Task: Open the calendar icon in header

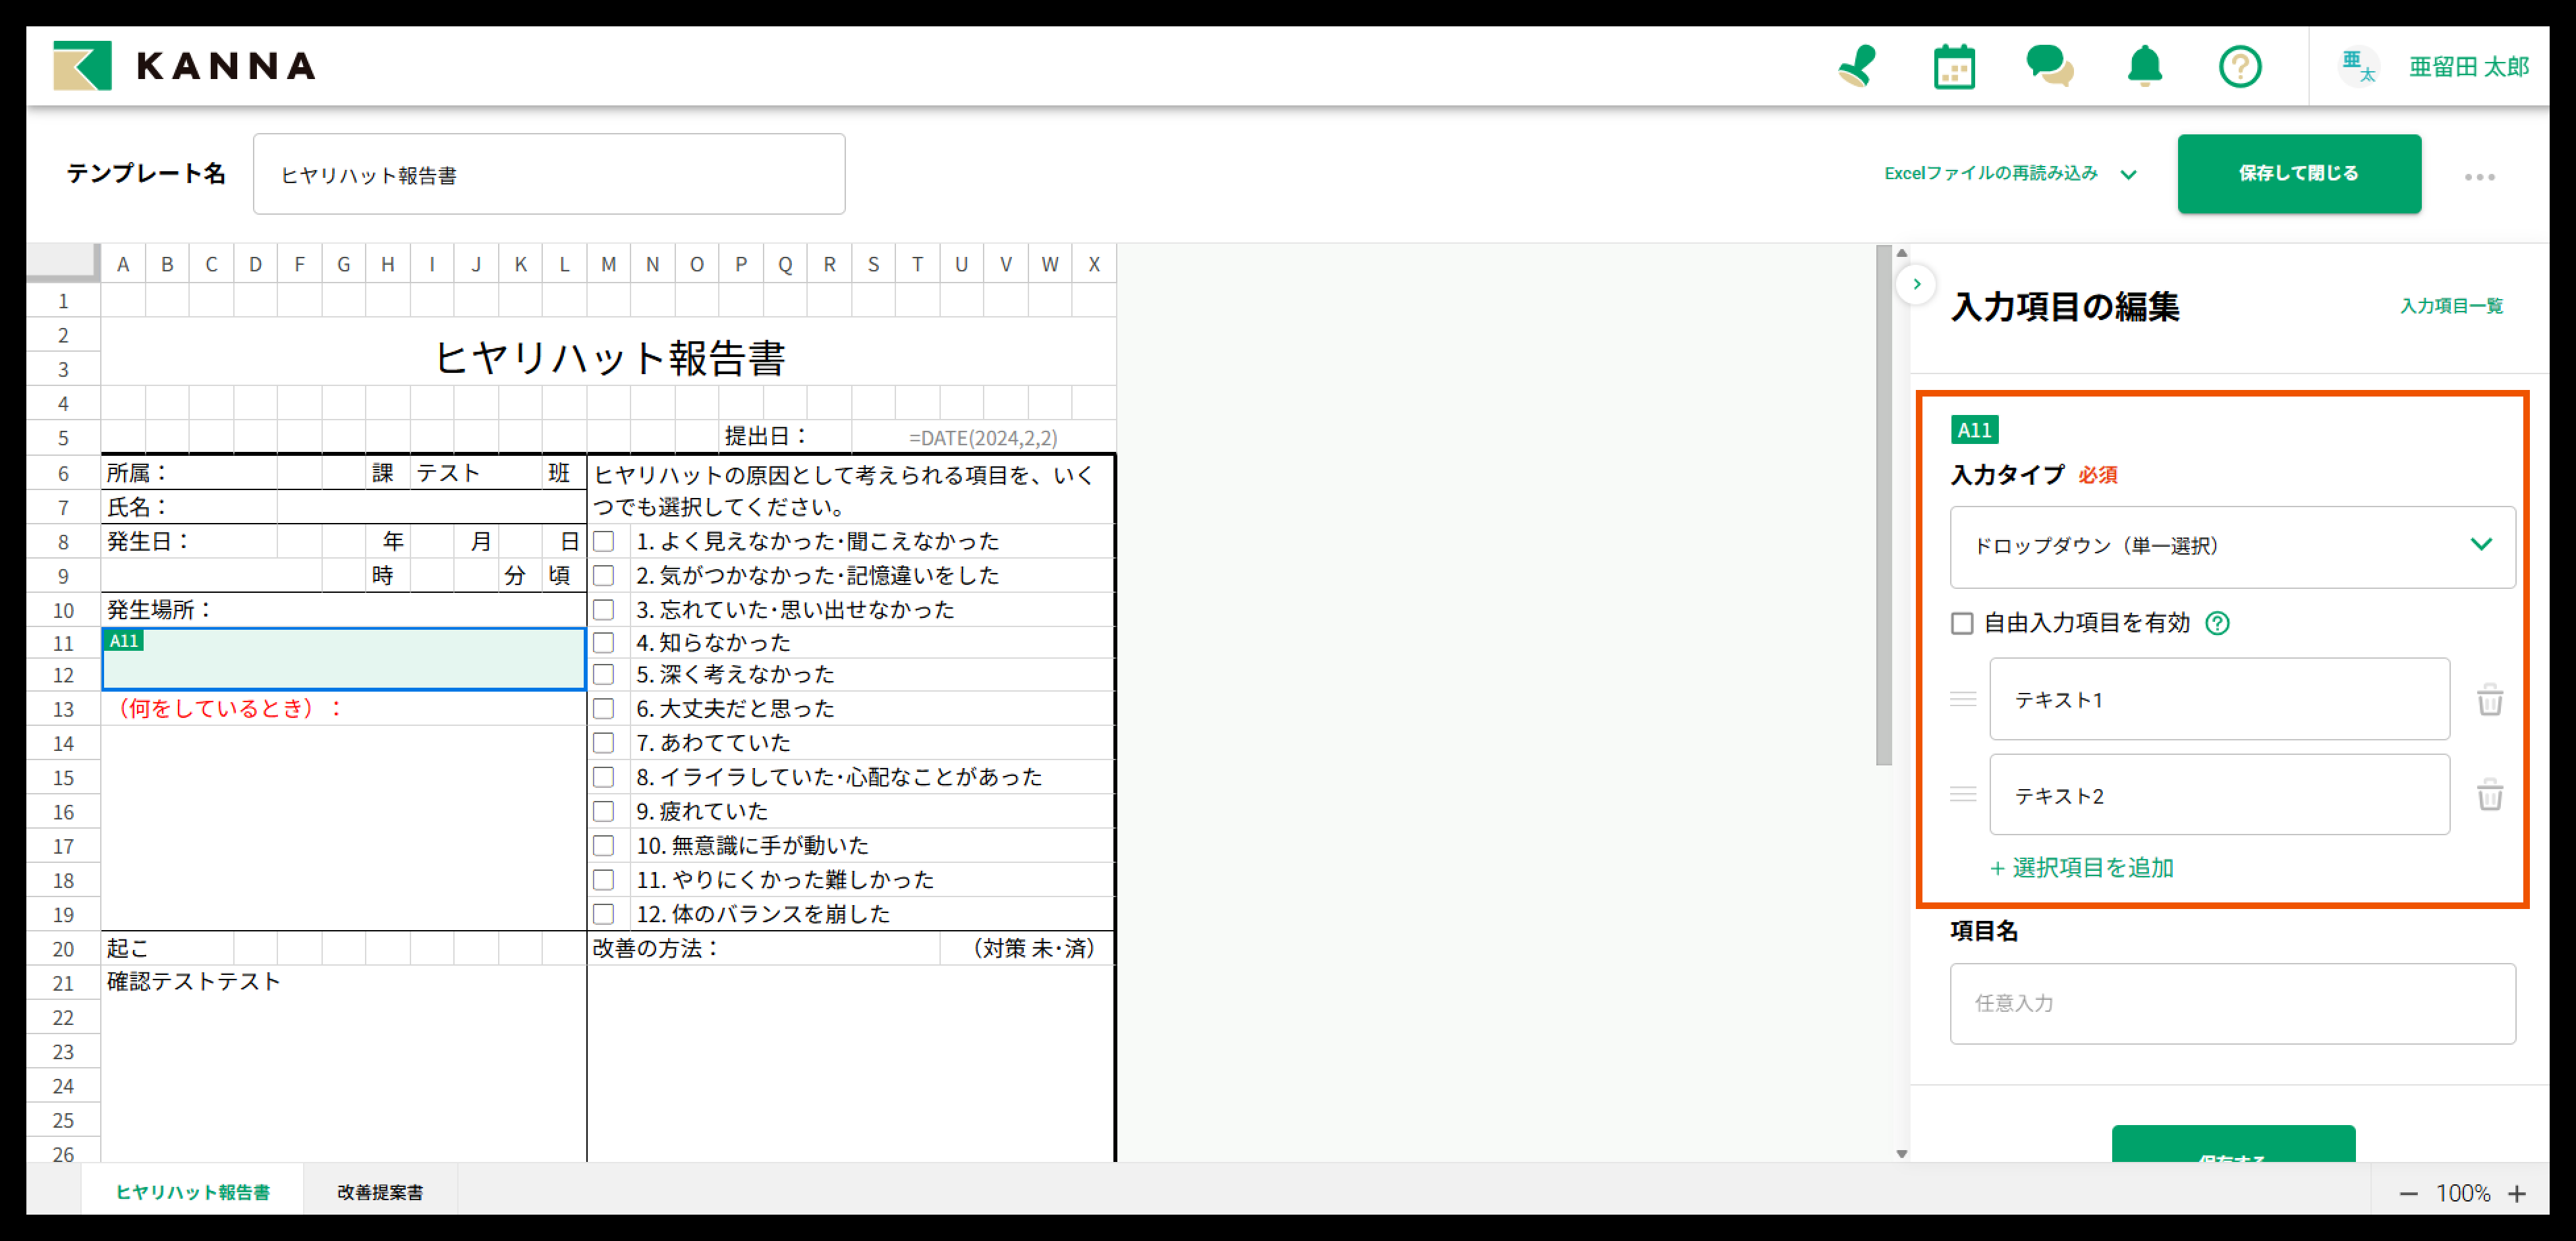Action: [1953, 68]
